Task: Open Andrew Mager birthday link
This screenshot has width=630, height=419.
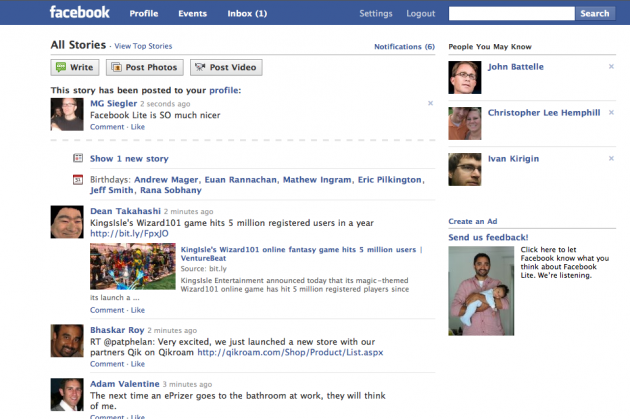Action: 166,180
